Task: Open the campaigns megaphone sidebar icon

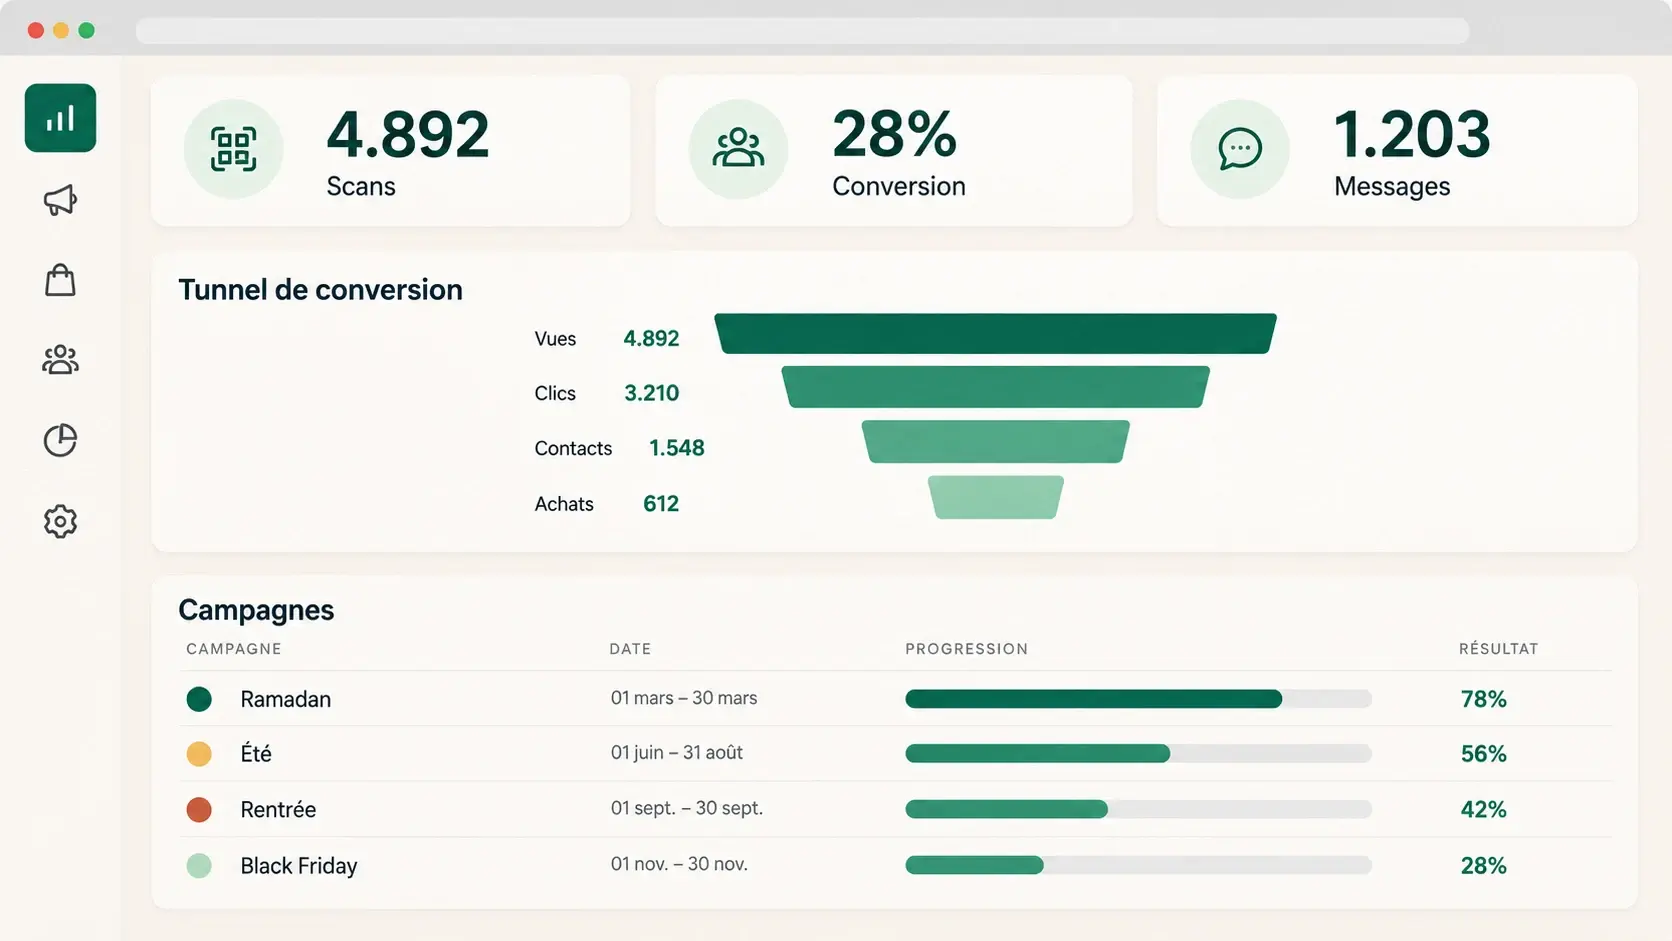Action: (60, 200)
